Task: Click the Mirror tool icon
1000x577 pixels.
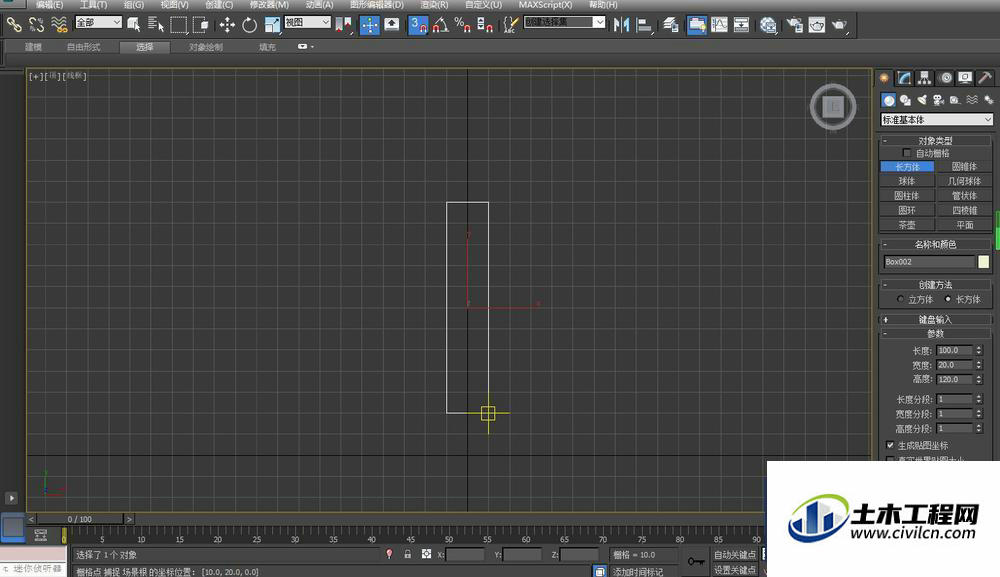Action: pos(622,25)
